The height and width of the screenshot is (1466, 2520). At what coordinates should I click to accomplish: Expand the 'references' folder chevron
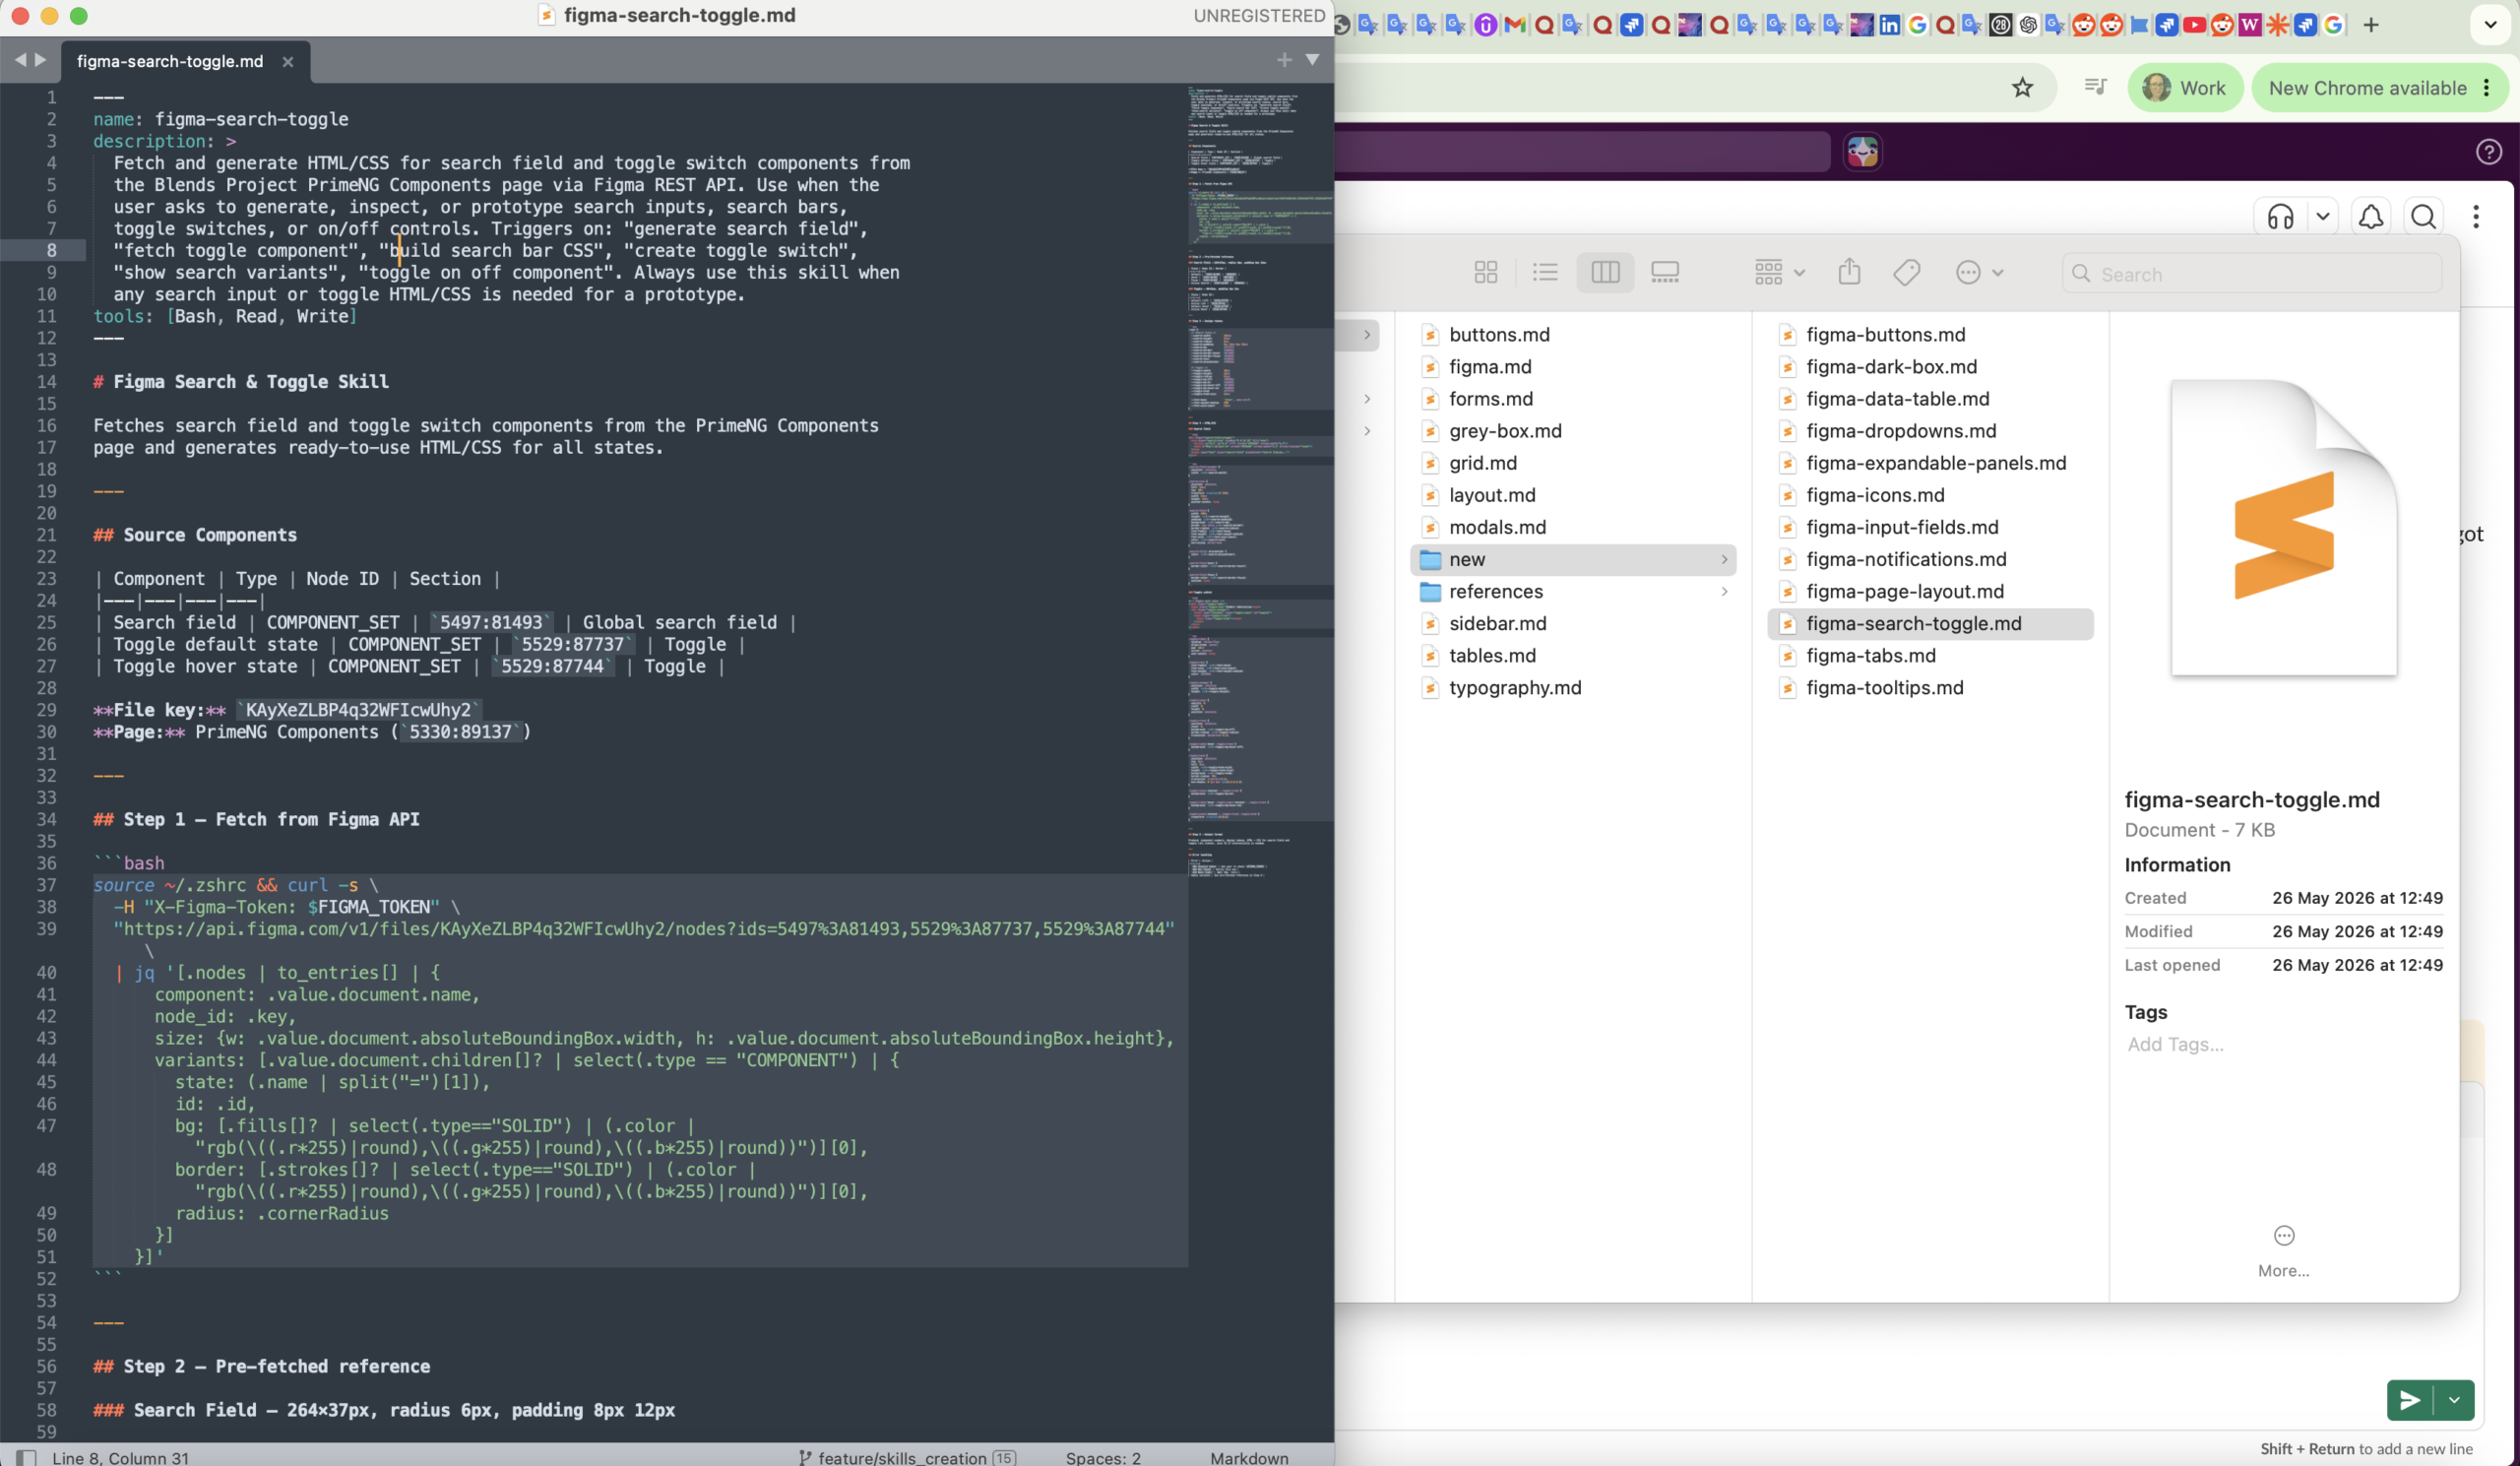tap(1724, 591)
